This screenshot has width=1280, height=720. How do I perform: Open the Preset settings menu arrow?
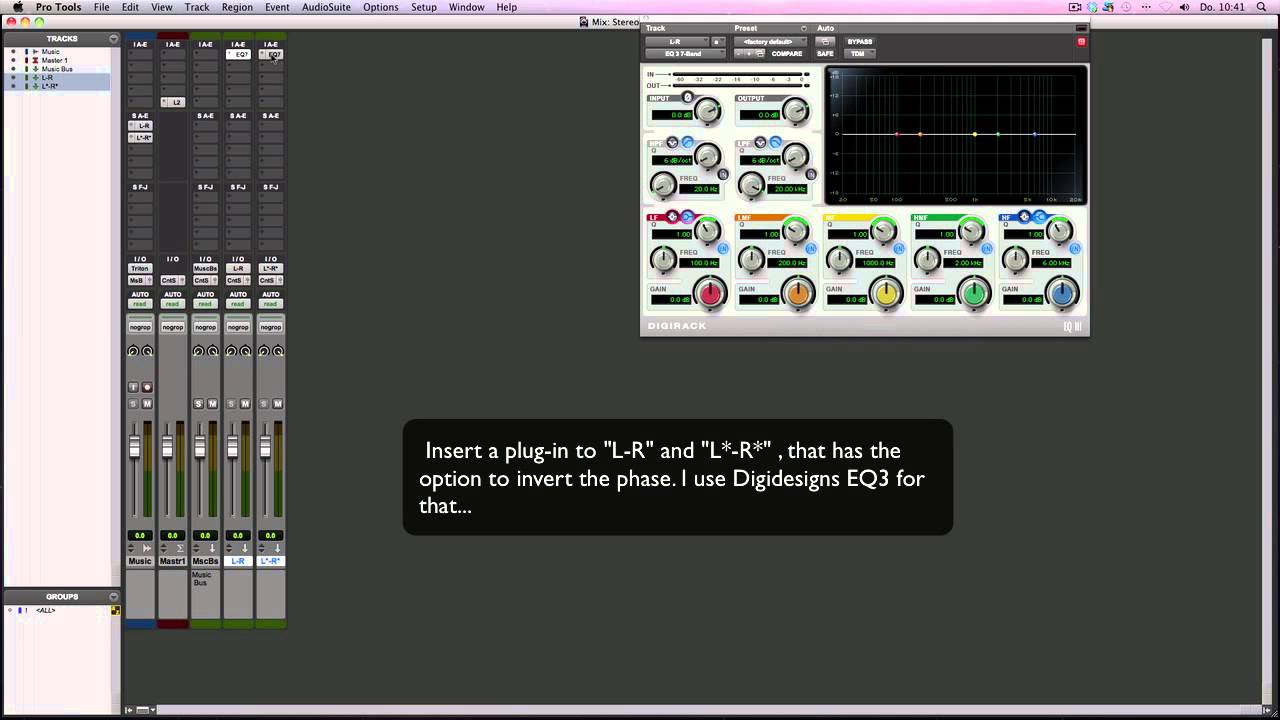coord(804,28)
